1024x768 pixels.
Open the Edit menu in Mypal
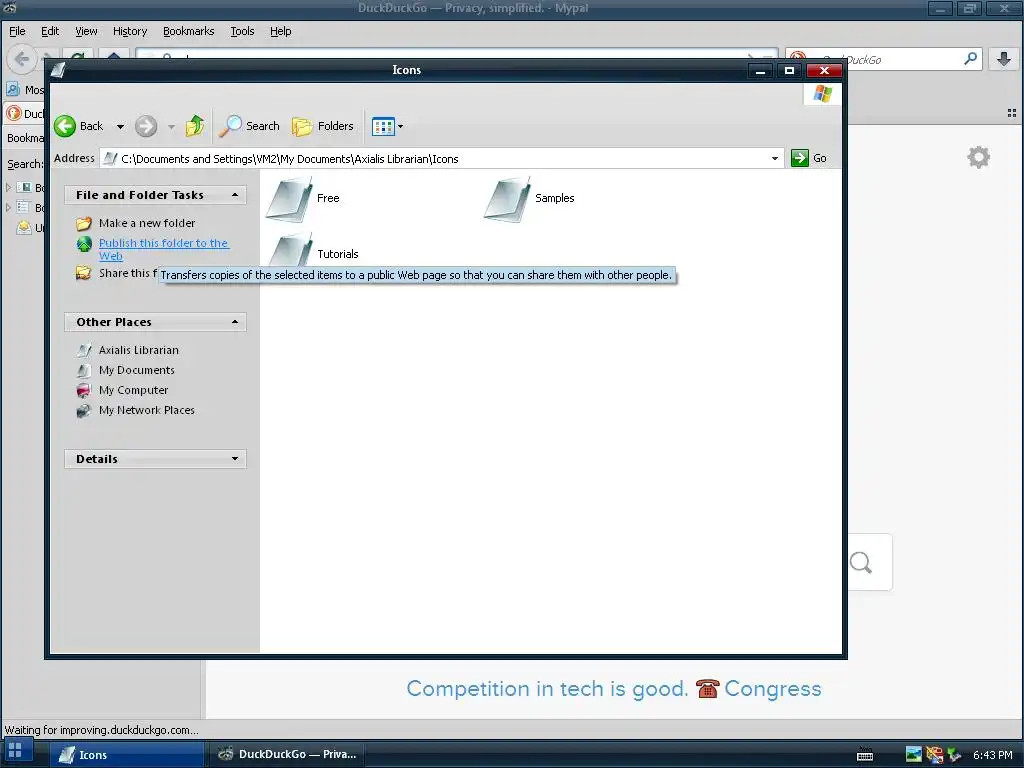click(x=50, y=31)
